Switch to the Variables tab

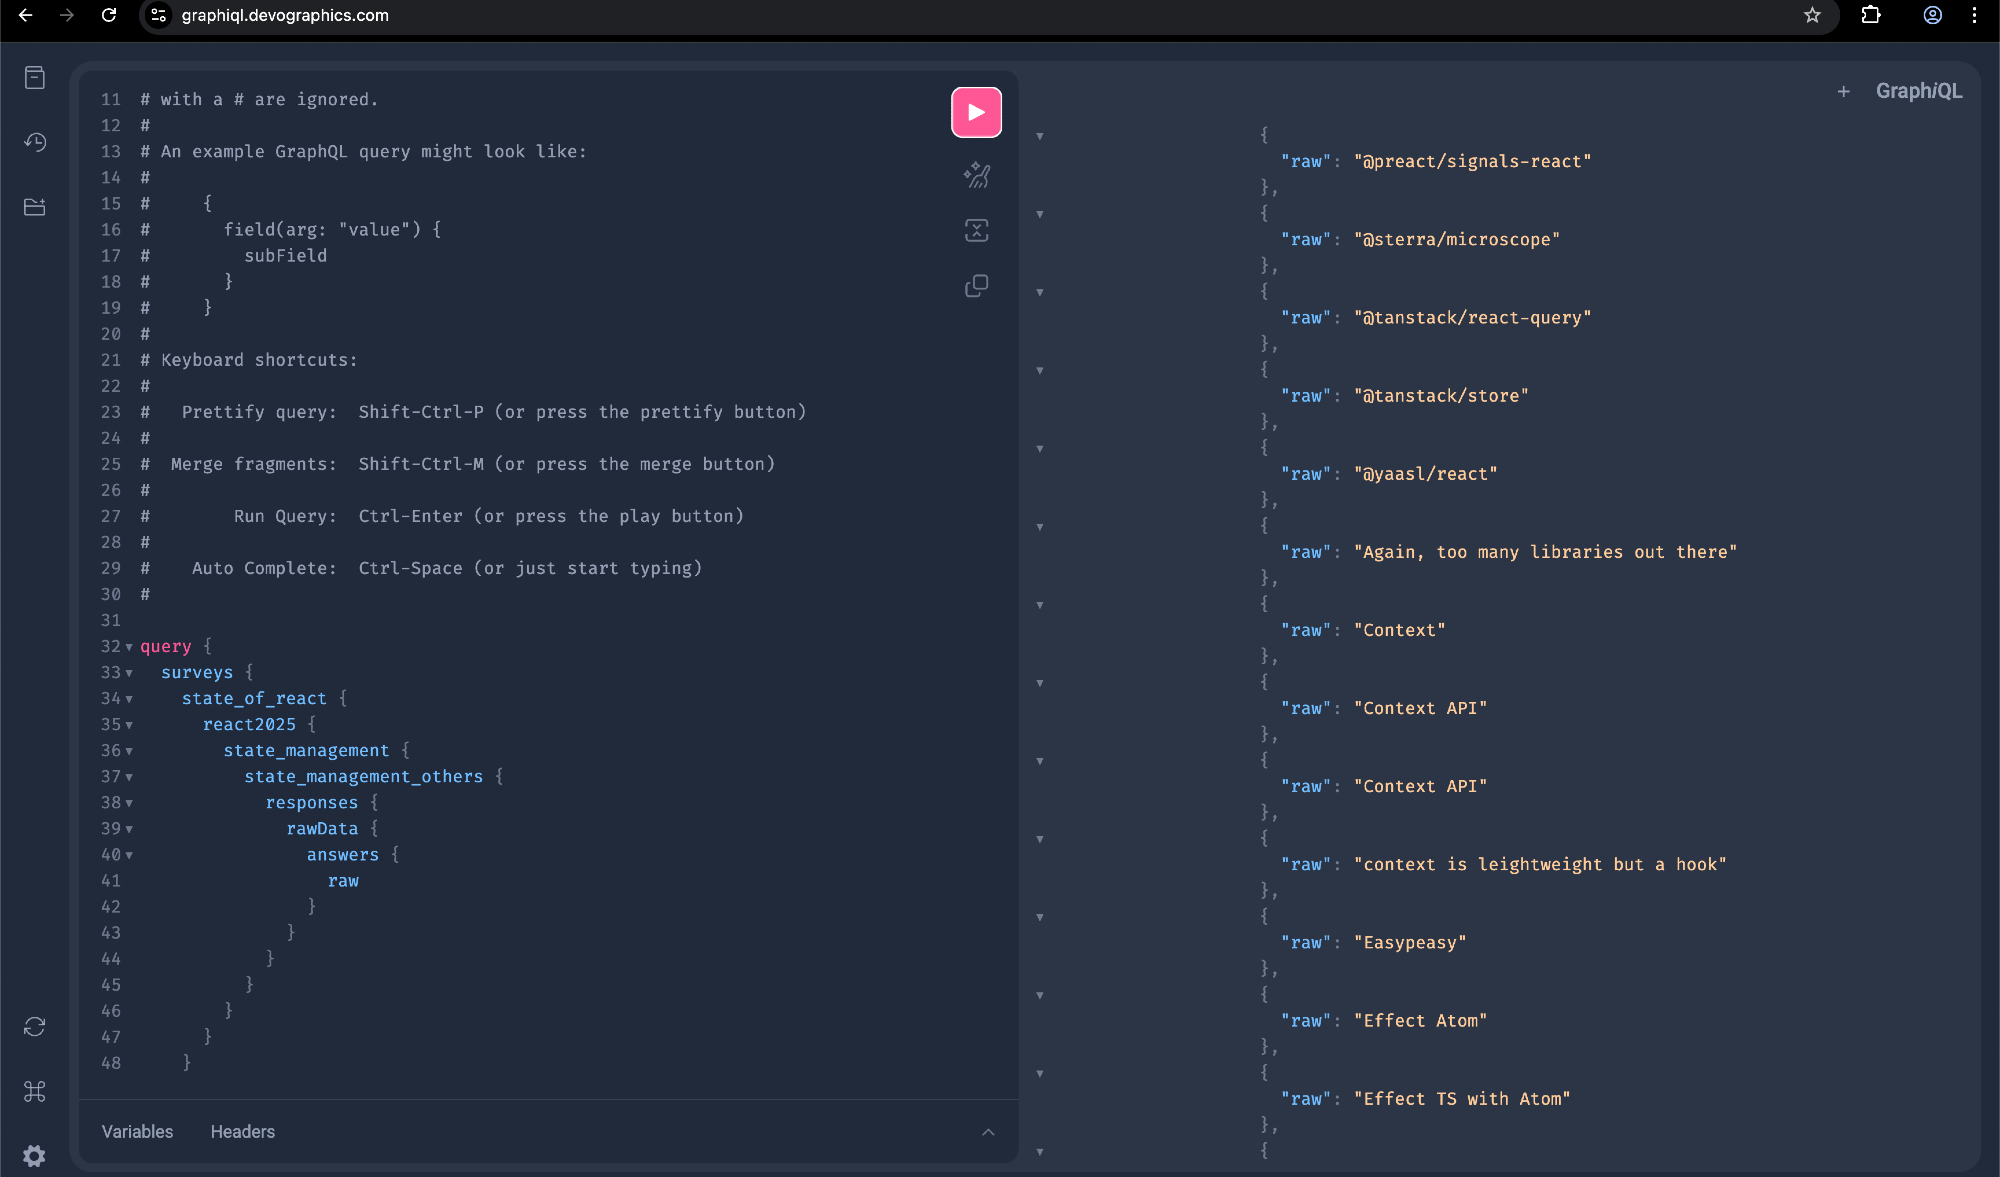(x=137, y=1132)
